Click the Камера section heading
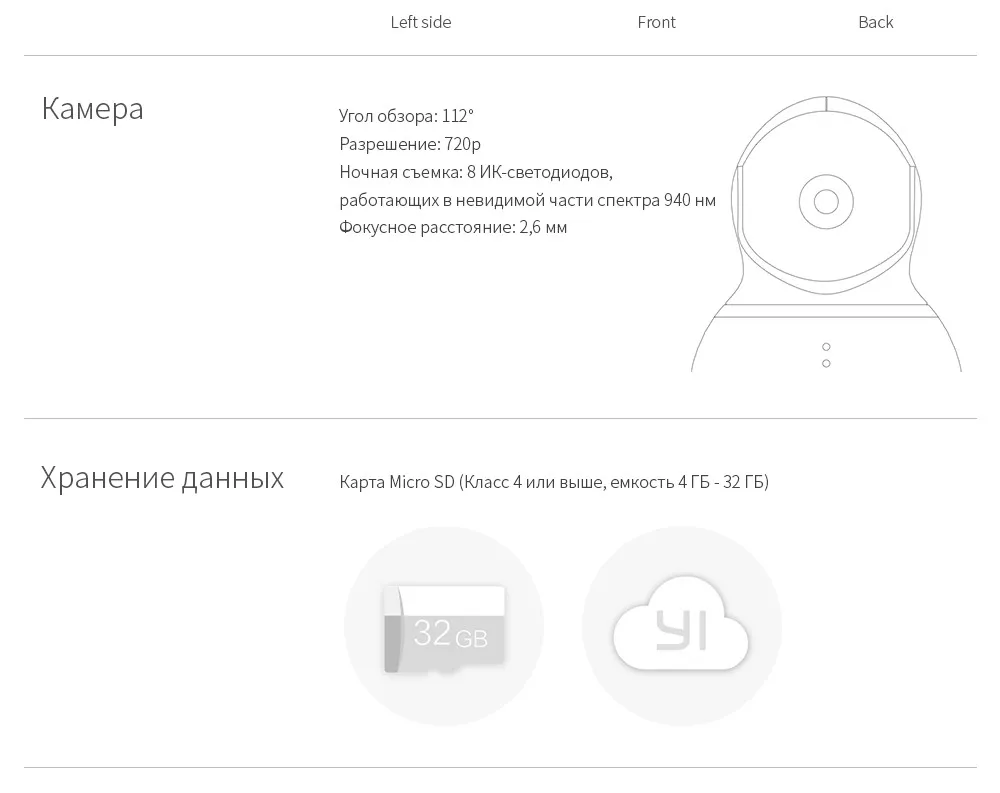This screenshot has height=793, width=1000. click(92, 108)
